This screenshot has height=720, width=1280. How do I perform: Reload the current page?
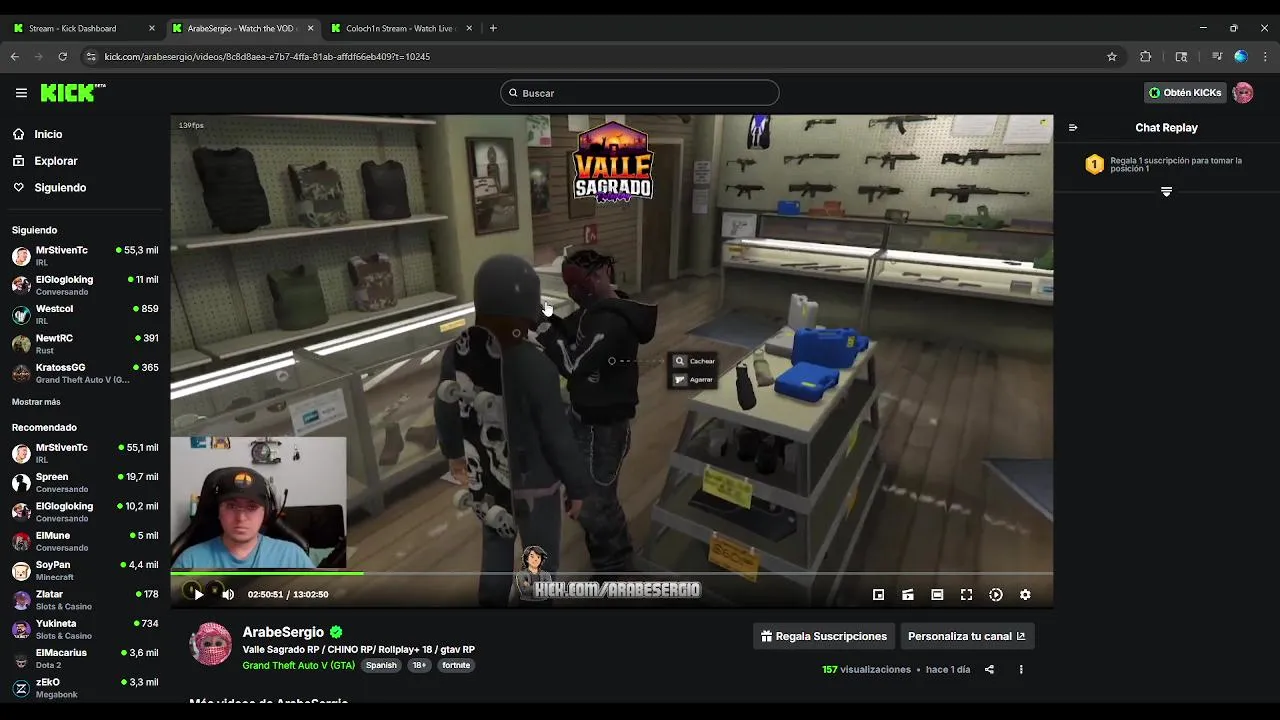tap(63, 57)
